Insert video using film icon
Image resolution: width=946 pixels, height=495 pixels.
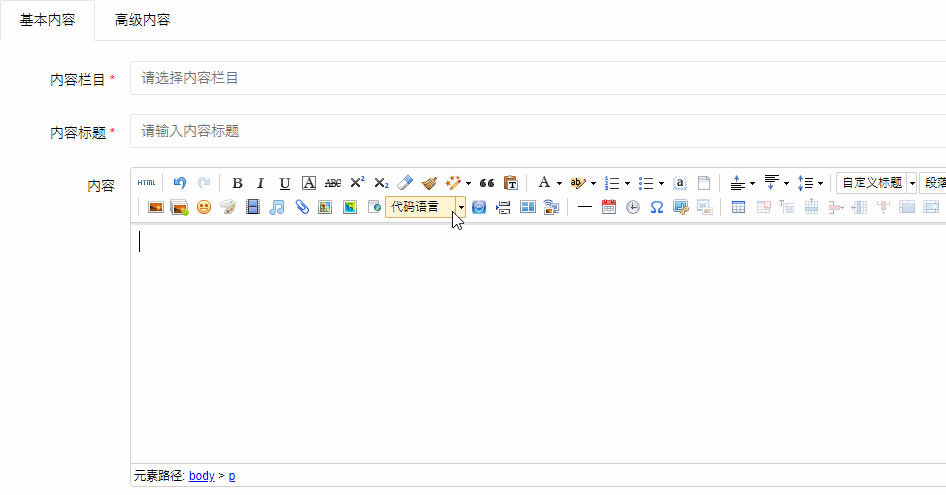tap(253, 207)
